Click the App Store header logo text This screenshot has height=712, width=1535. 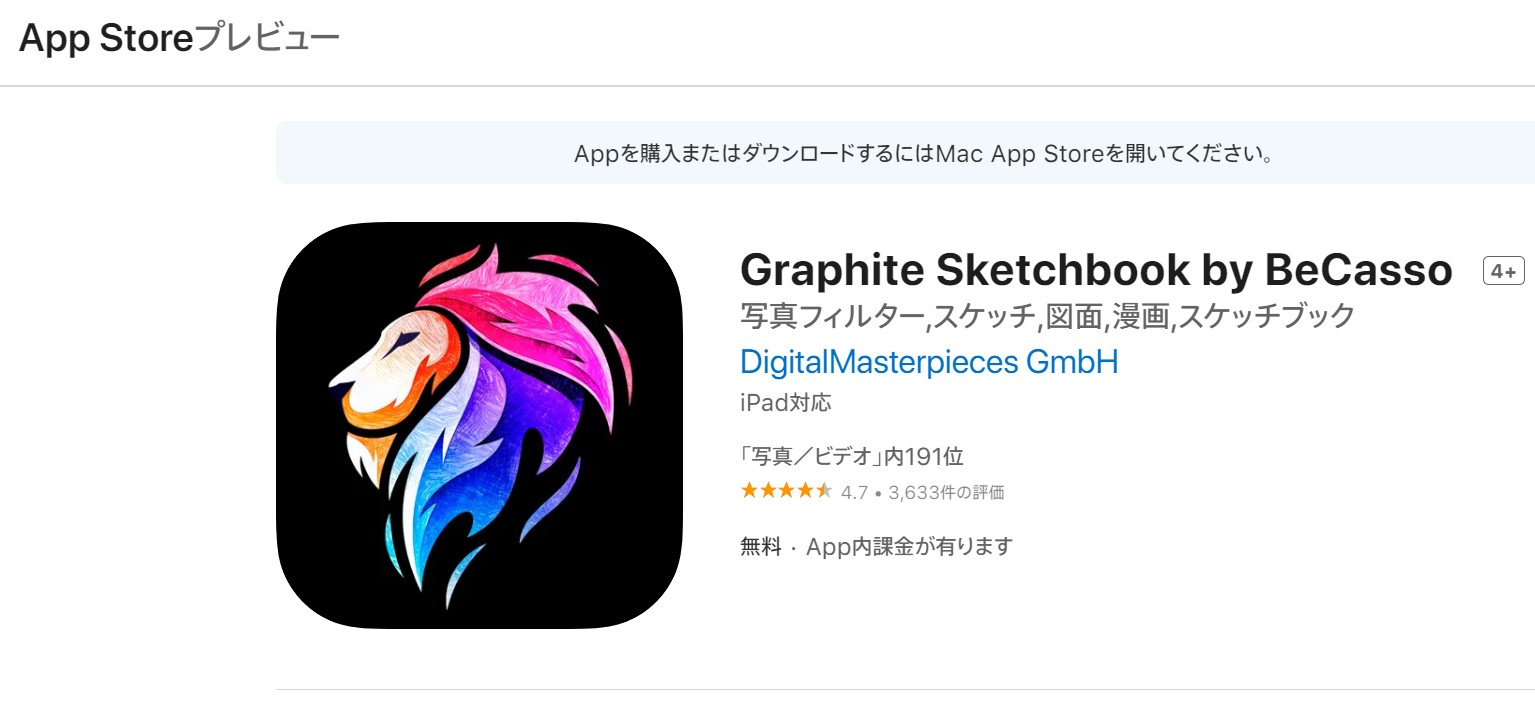(105, 39)
